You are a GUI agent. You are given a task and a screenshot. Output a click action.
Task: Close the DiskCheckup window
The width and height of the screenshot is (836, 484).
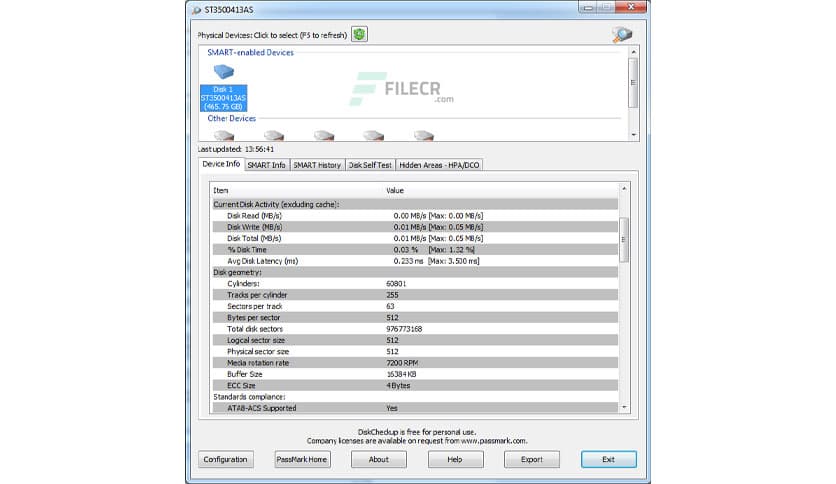(x=631, y=7)
